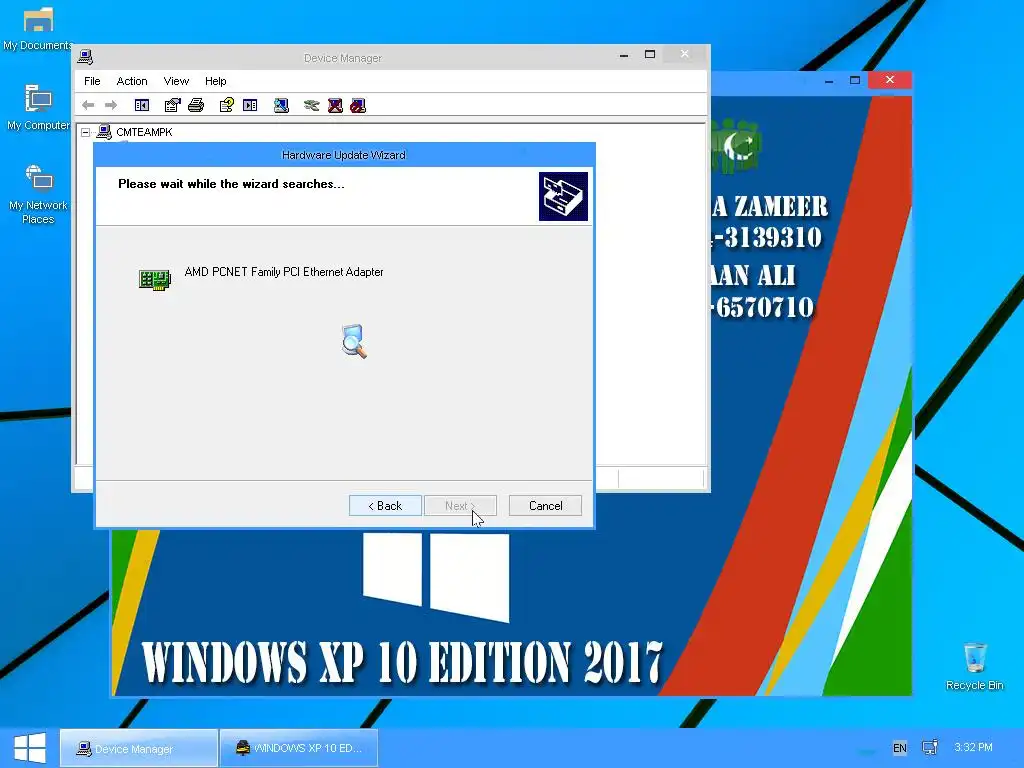This screenshot has height=768, width=1024.
Task: Click the searching magnifier animation icon
Action: tap(354, 341)
